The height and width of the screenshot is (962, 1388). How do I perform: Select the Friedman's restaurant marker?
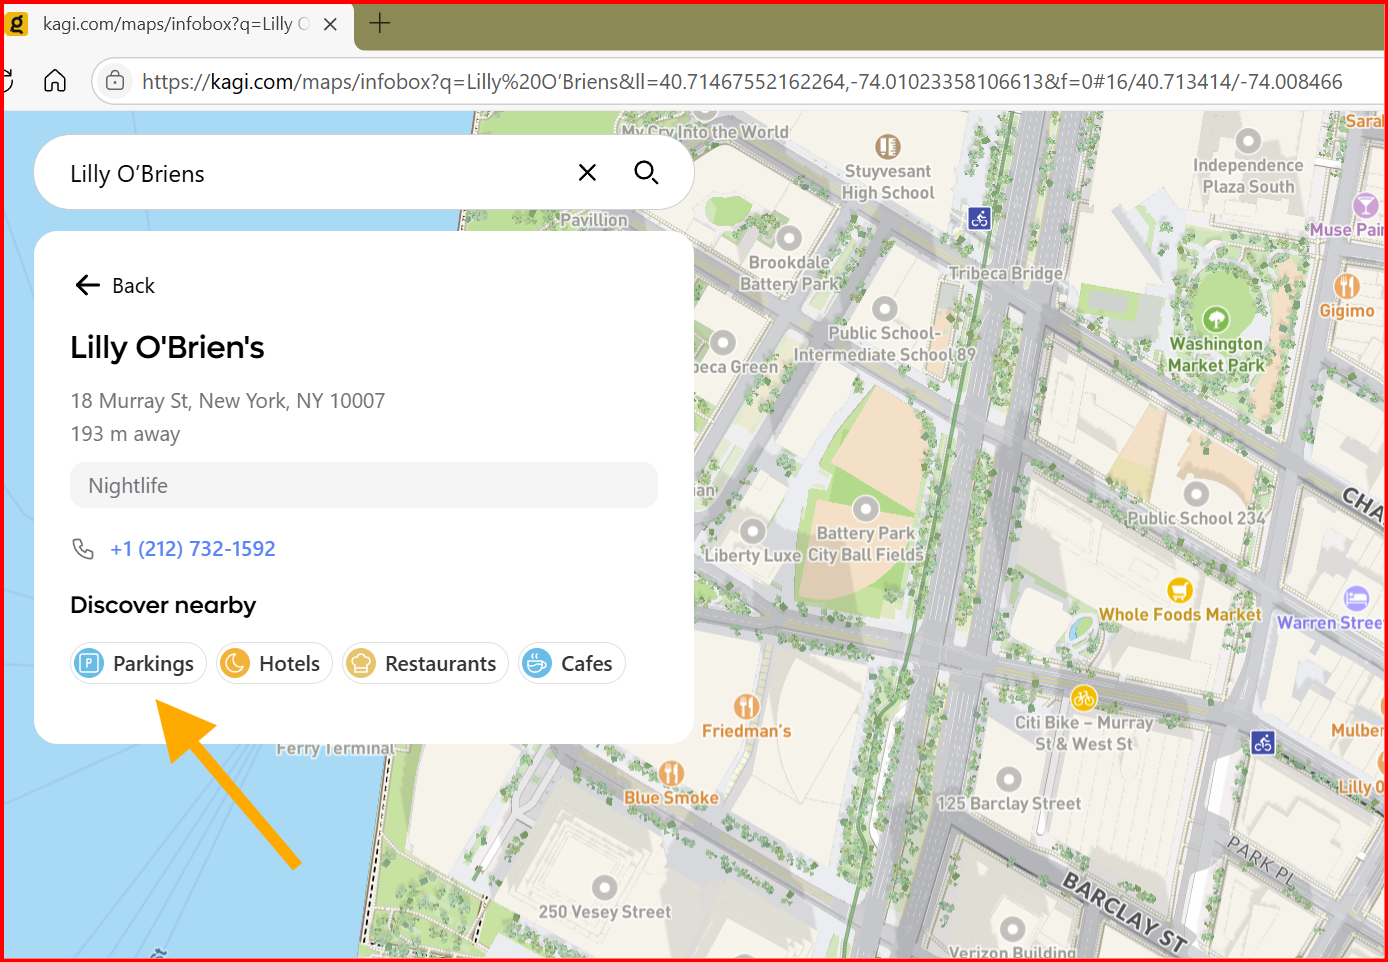746,707
